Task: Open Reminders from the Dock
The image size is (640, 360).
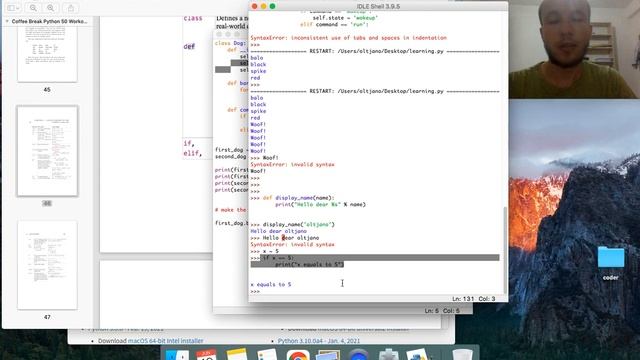Action: tap(267, 354)
